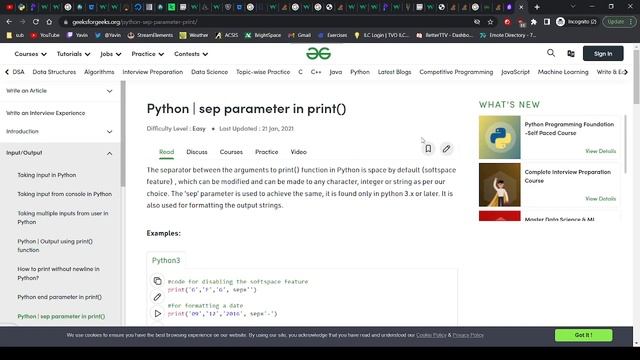The width and height of the screenshot is (640, 360).
Task: Open Weather bookmark
Action: pos(193,35)
